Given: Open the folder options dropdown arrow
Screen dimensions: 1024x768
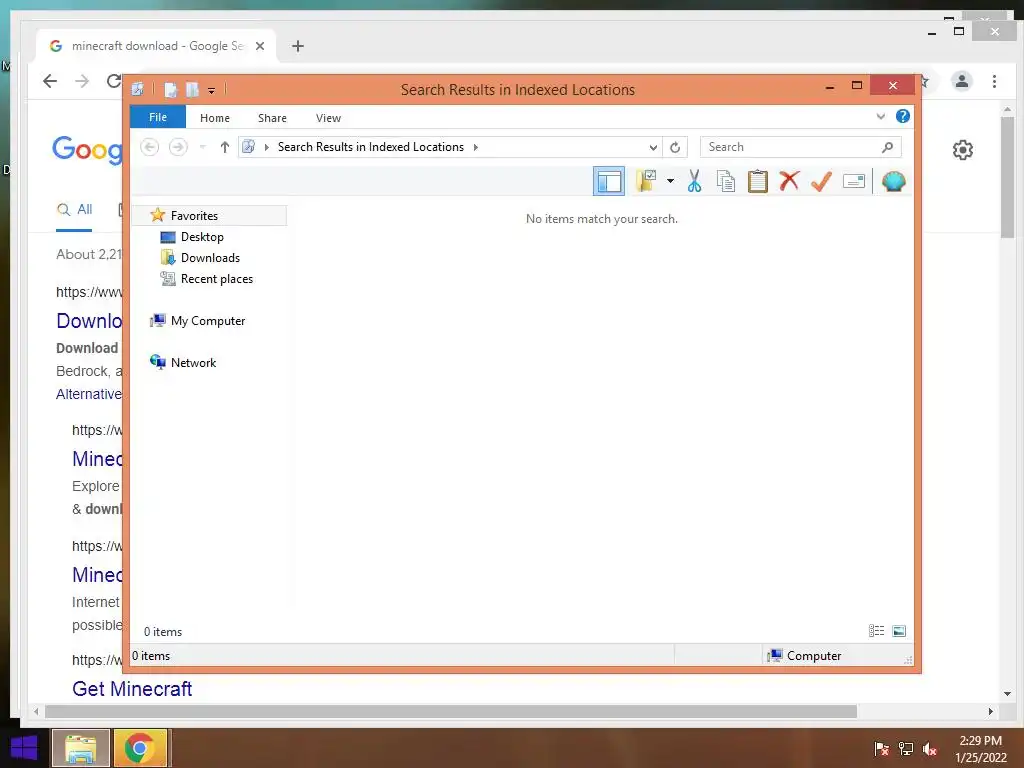Looking at the screenshot, I should pos(670,181).
